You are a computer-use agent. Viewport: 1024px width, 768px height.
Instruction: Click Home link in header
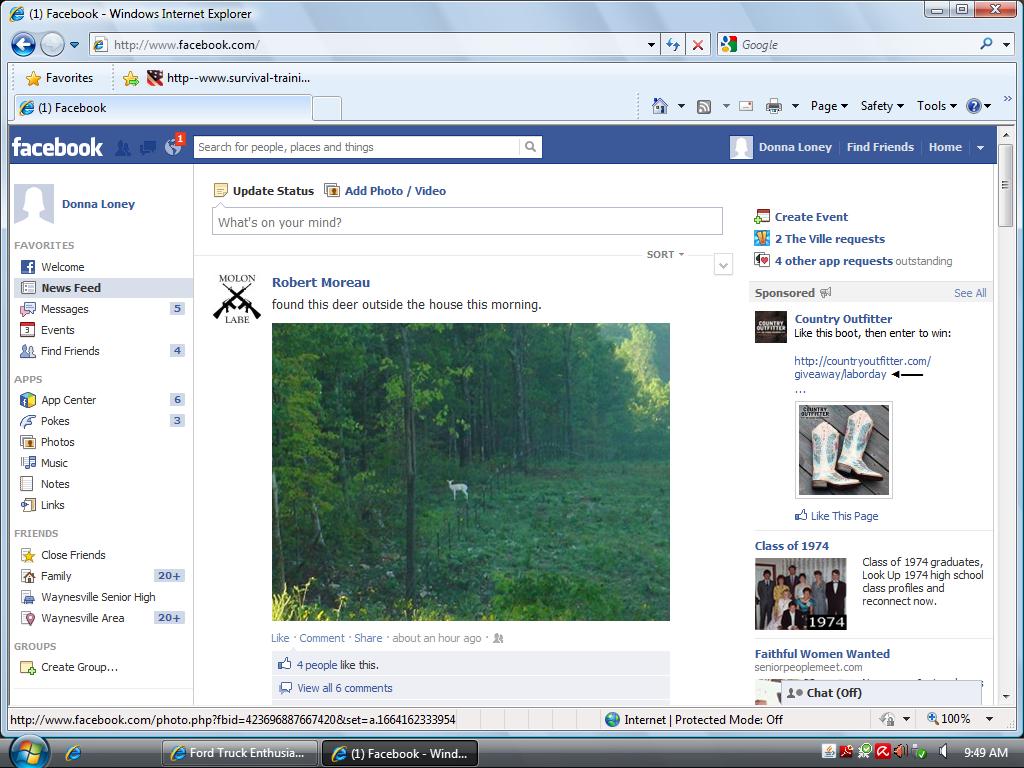(x=945, y=147)
